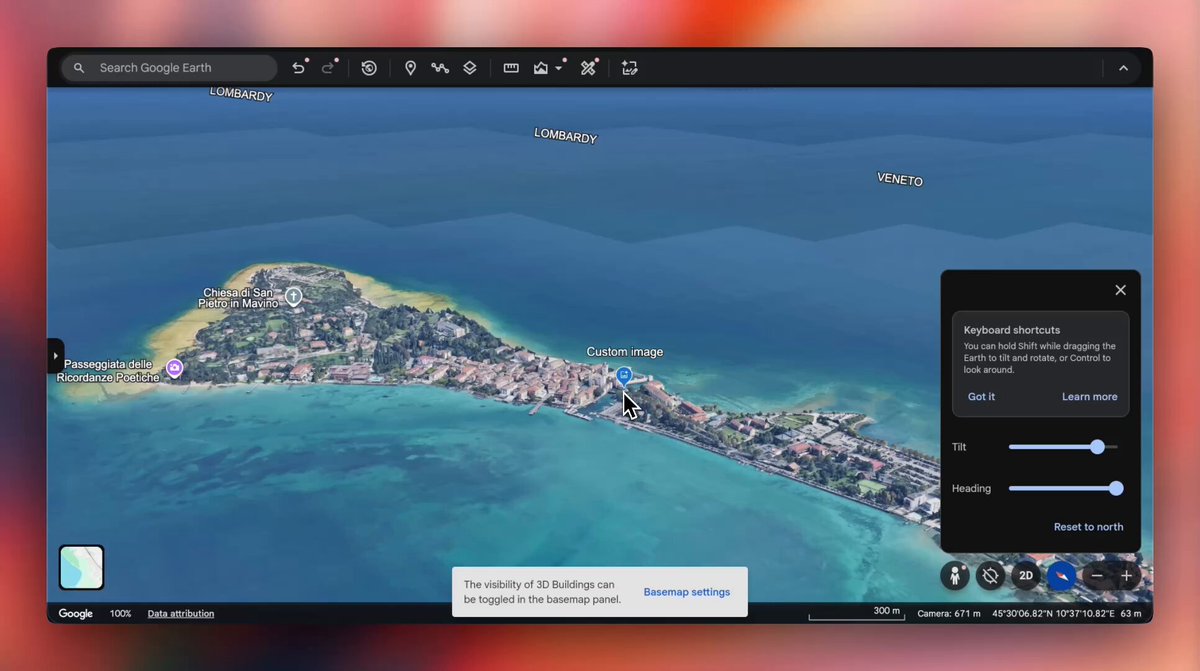Open Basemap settings from the notification
This screenshot has width=1200, height=671.
pos(687,592)
